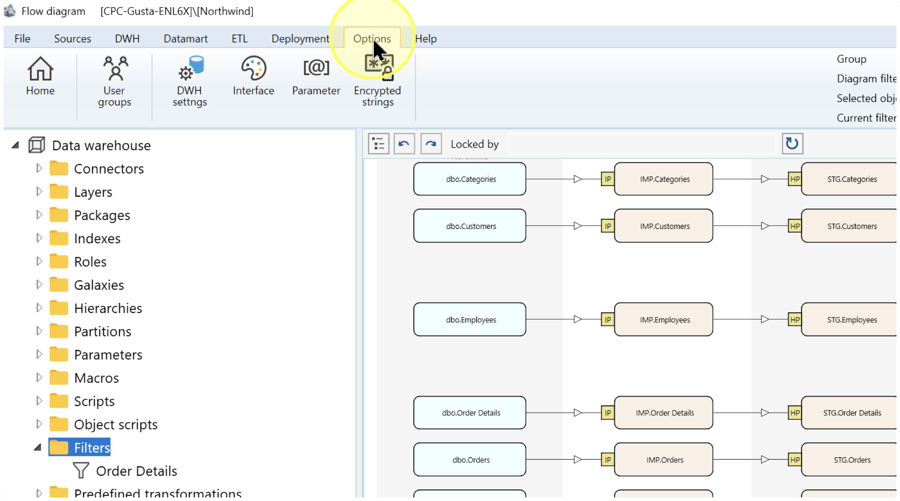Select the IMP.Customers node
The height and width of the screenshot is (501, 900).
point(664,226)
